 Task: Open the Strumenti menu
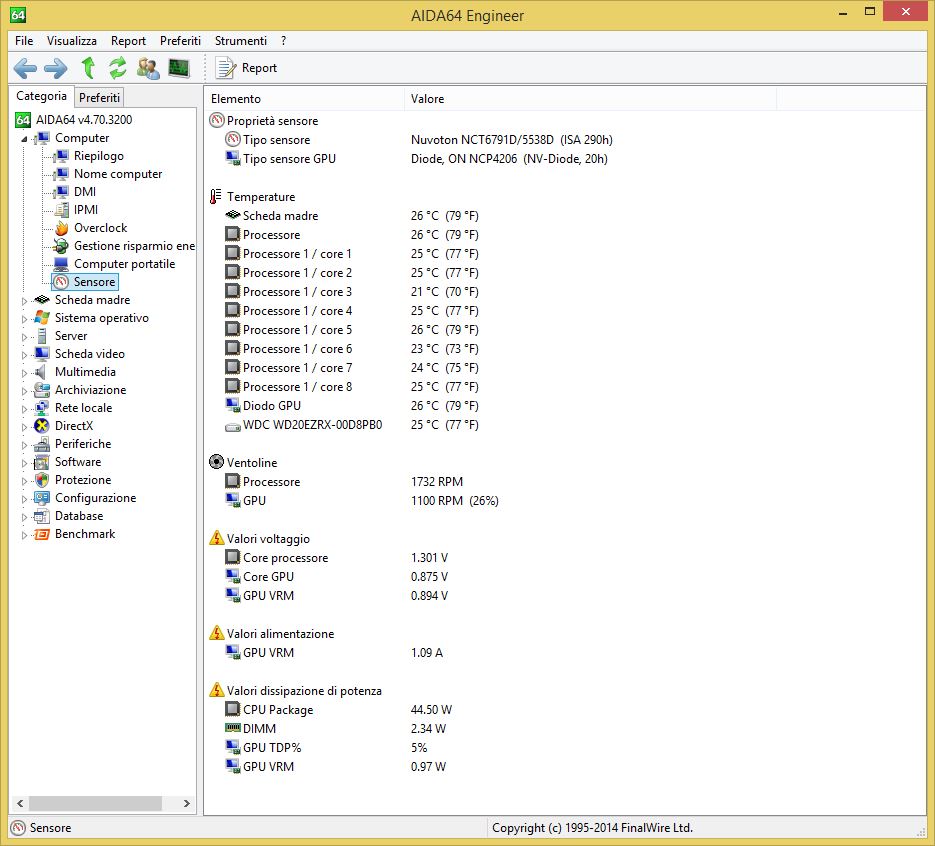pyautogui.click(x=240, y=41)
